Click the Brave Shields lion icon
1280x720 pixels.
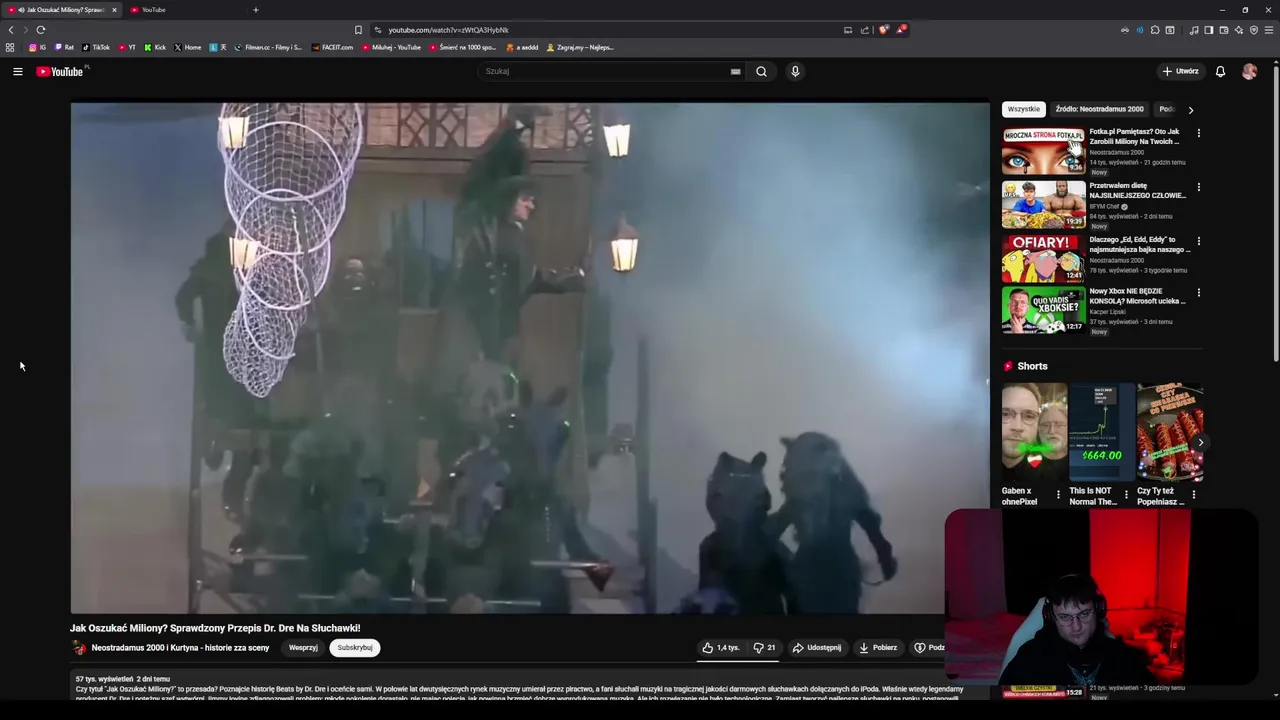(x=883, y=30)
